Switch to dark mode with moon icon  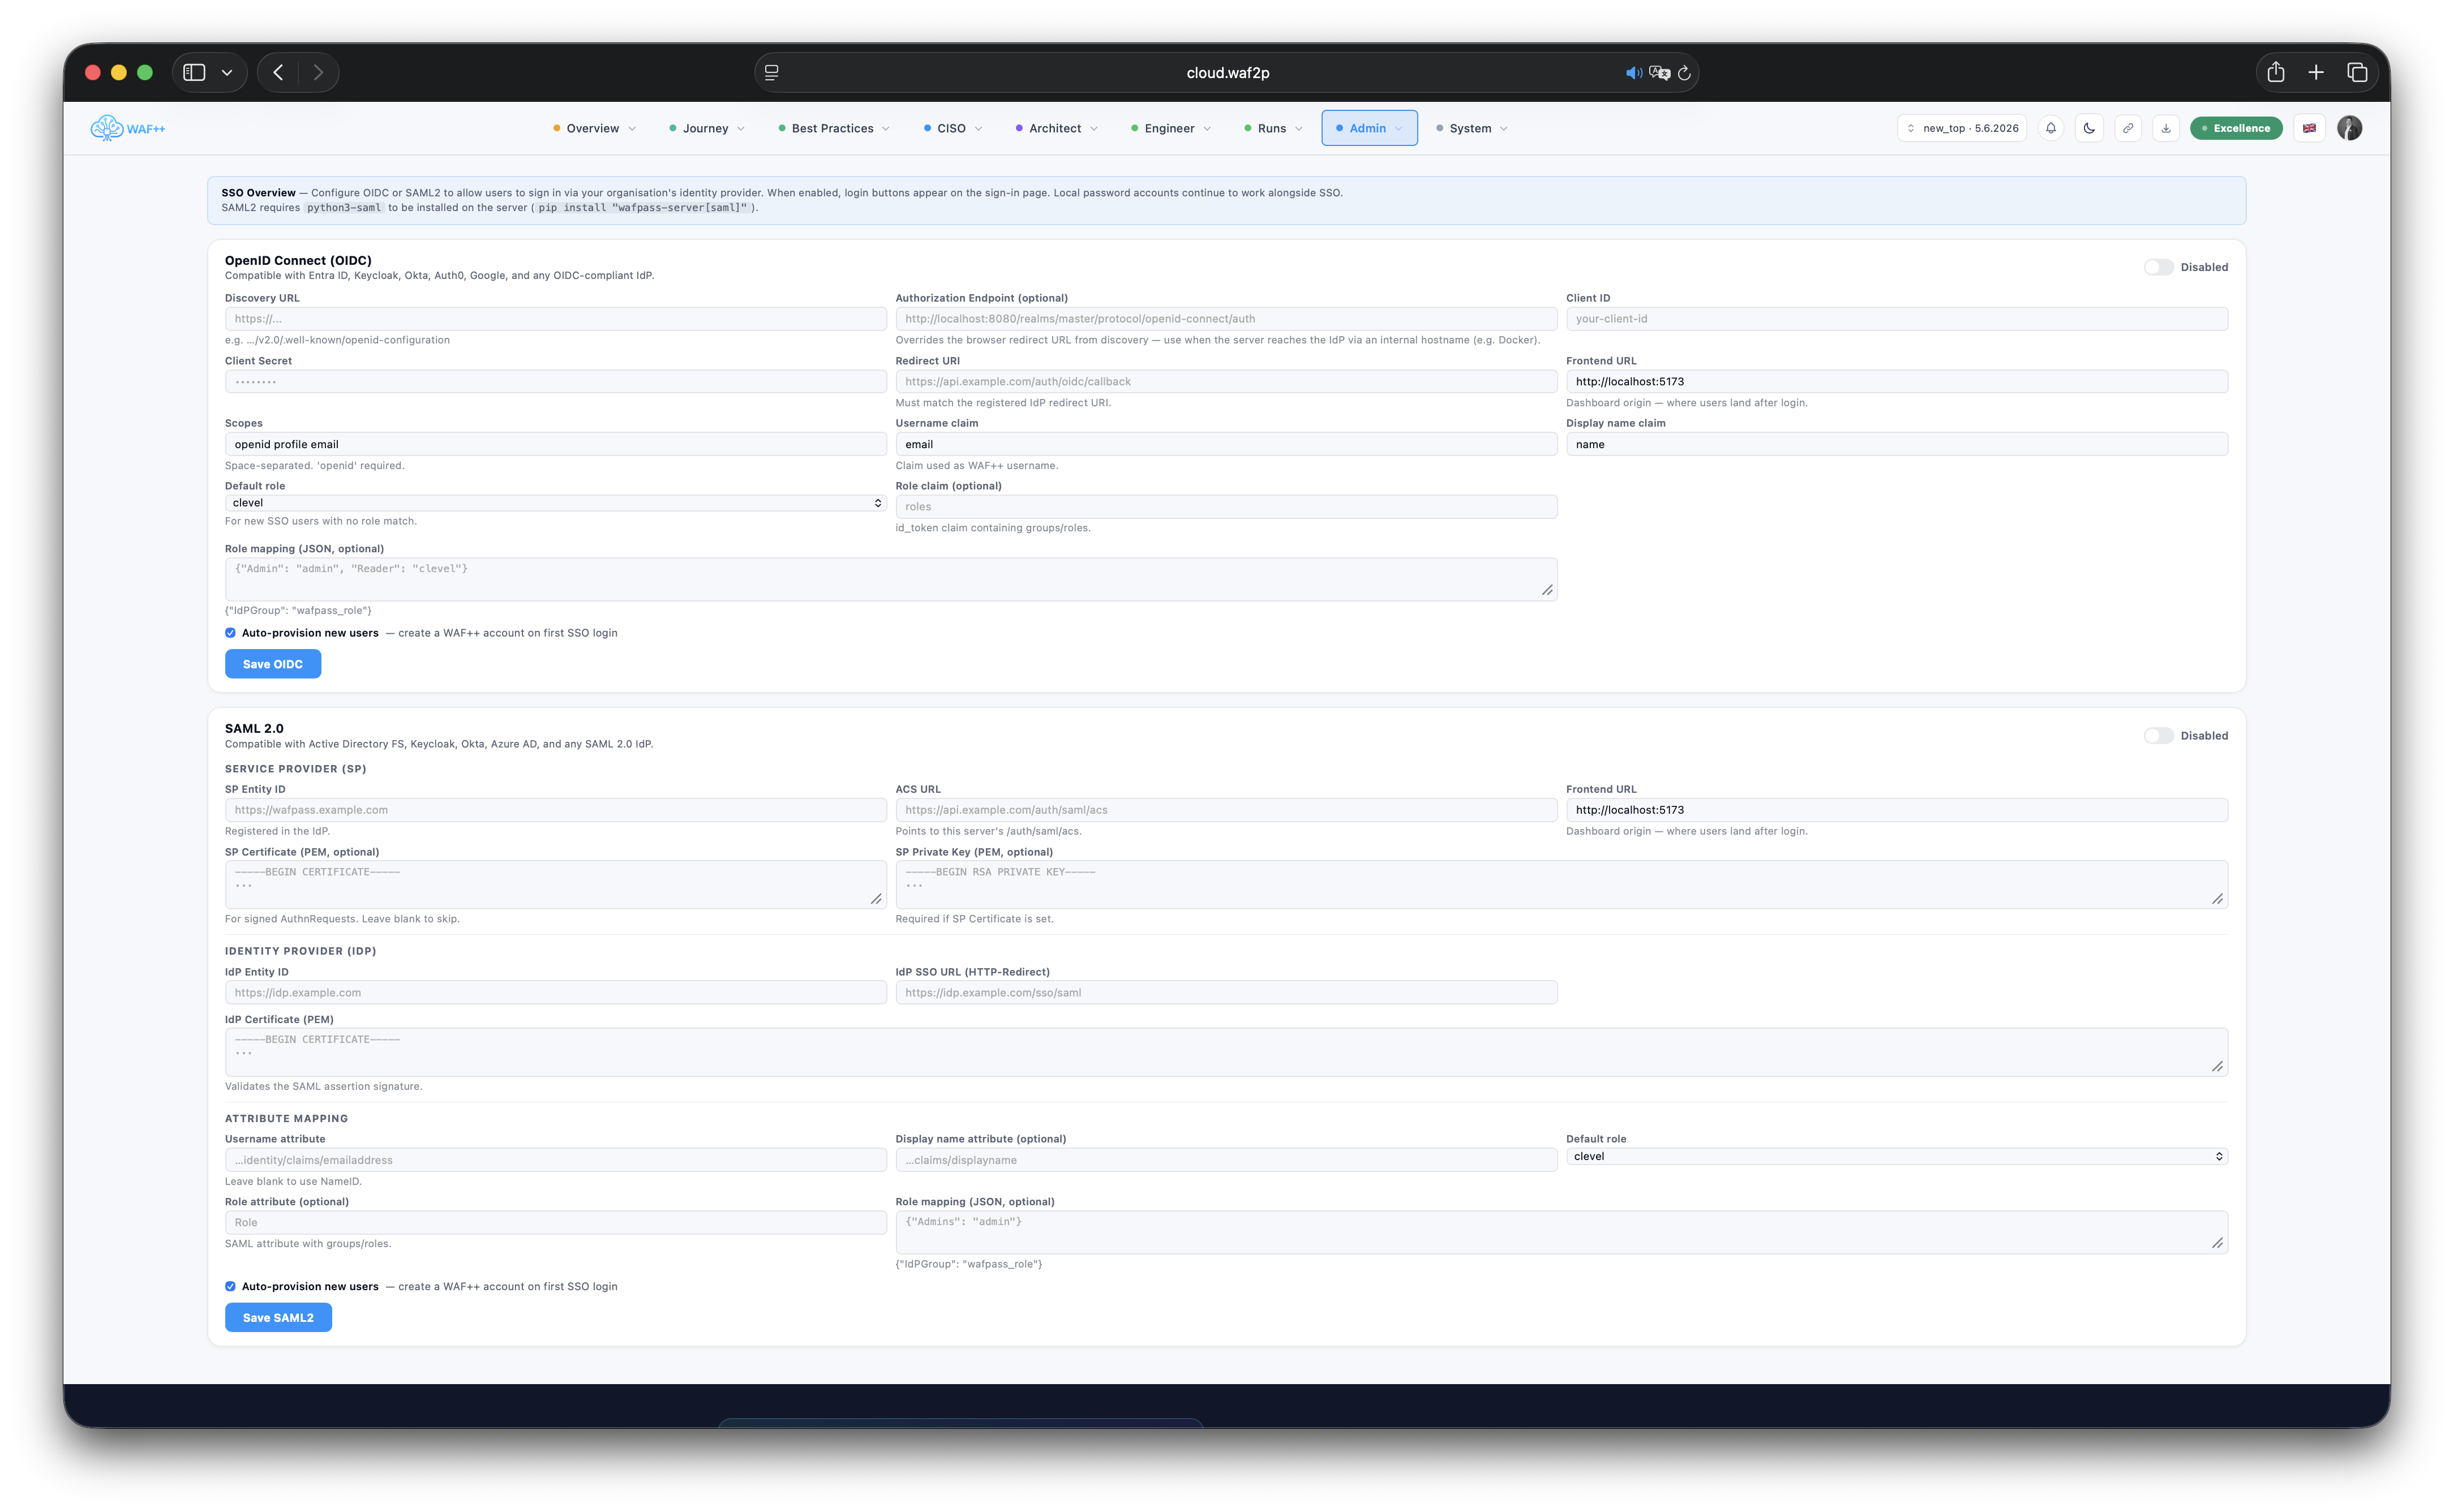pos(2089,128)
